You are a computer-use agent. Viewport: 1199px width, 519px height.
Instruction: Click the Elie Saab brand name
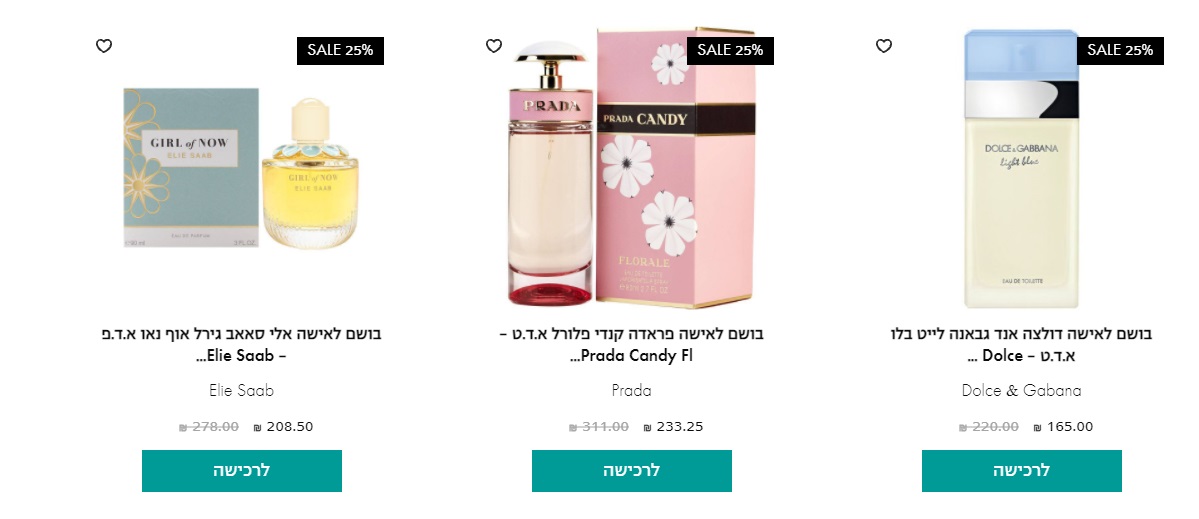242,391
